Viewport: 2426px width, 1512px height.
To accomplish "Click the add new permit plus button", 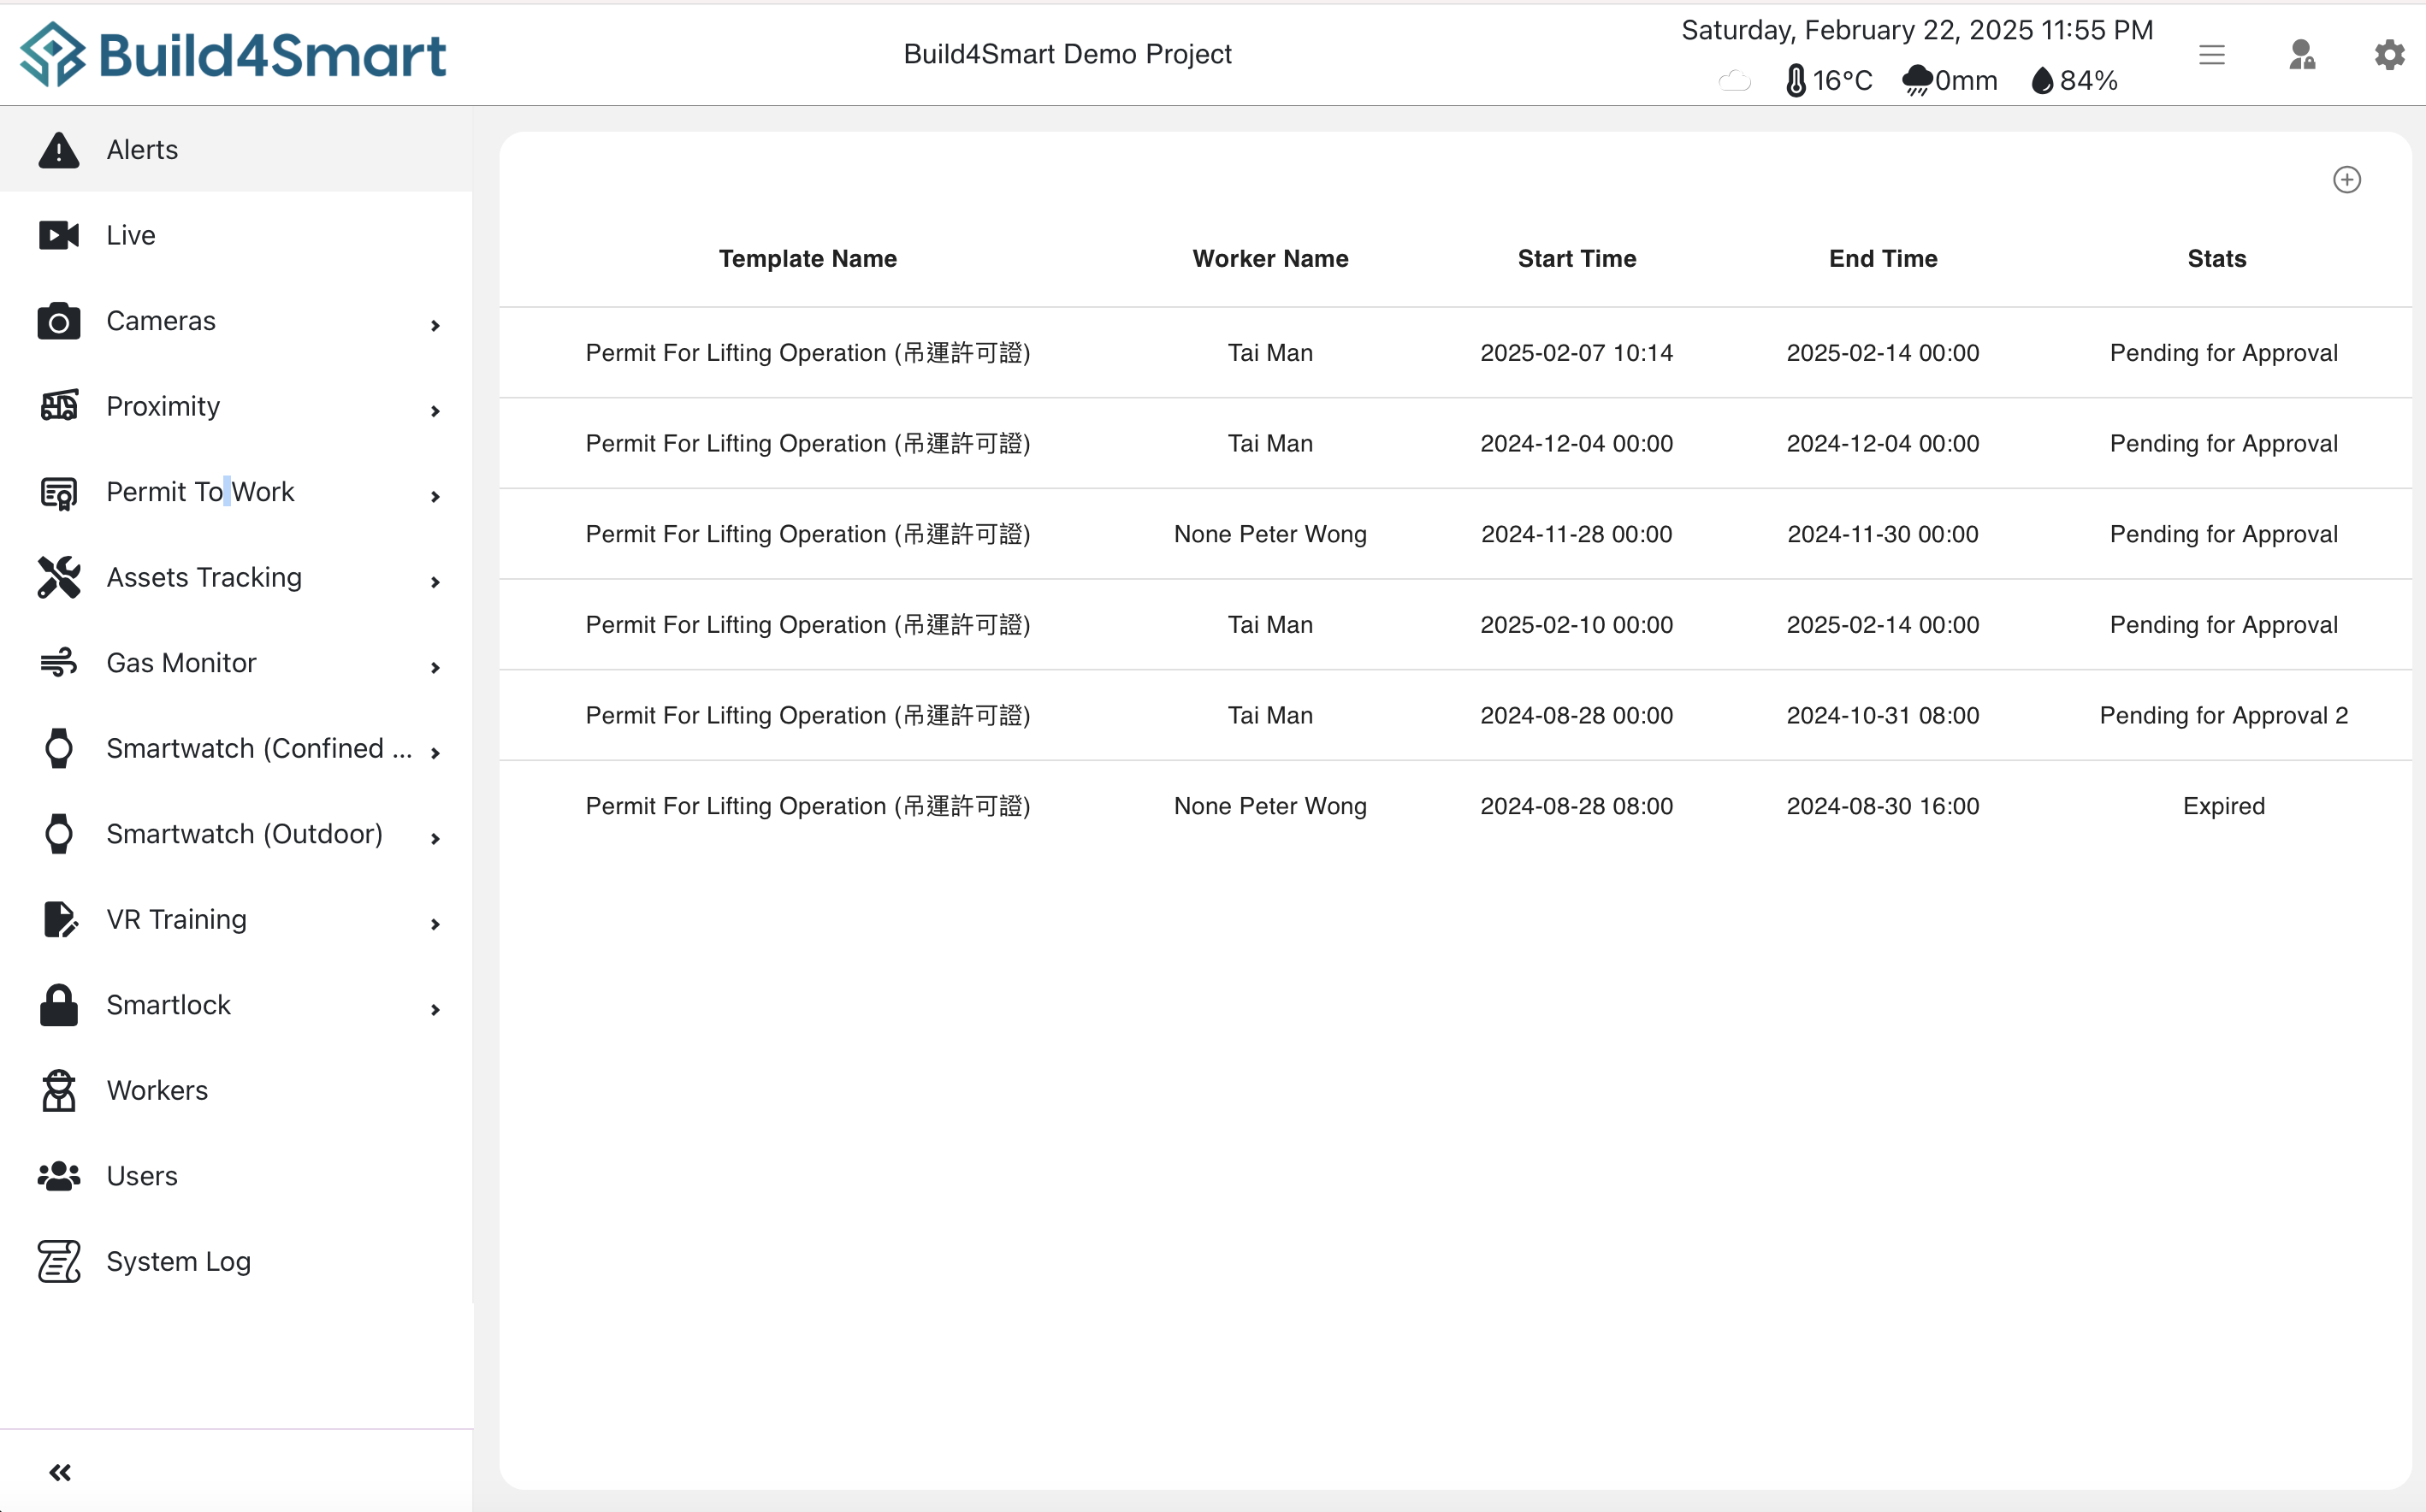I will [x=2347, y=179].
